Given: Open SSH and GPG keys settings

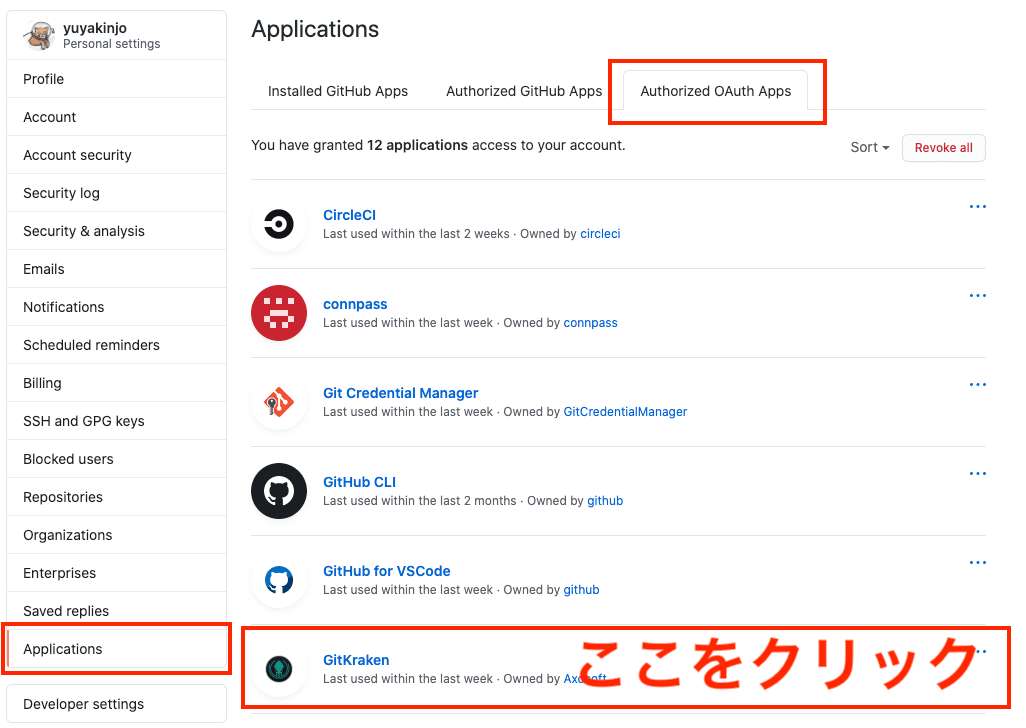Looking at the screenshot, I should [x=116, y=421].
